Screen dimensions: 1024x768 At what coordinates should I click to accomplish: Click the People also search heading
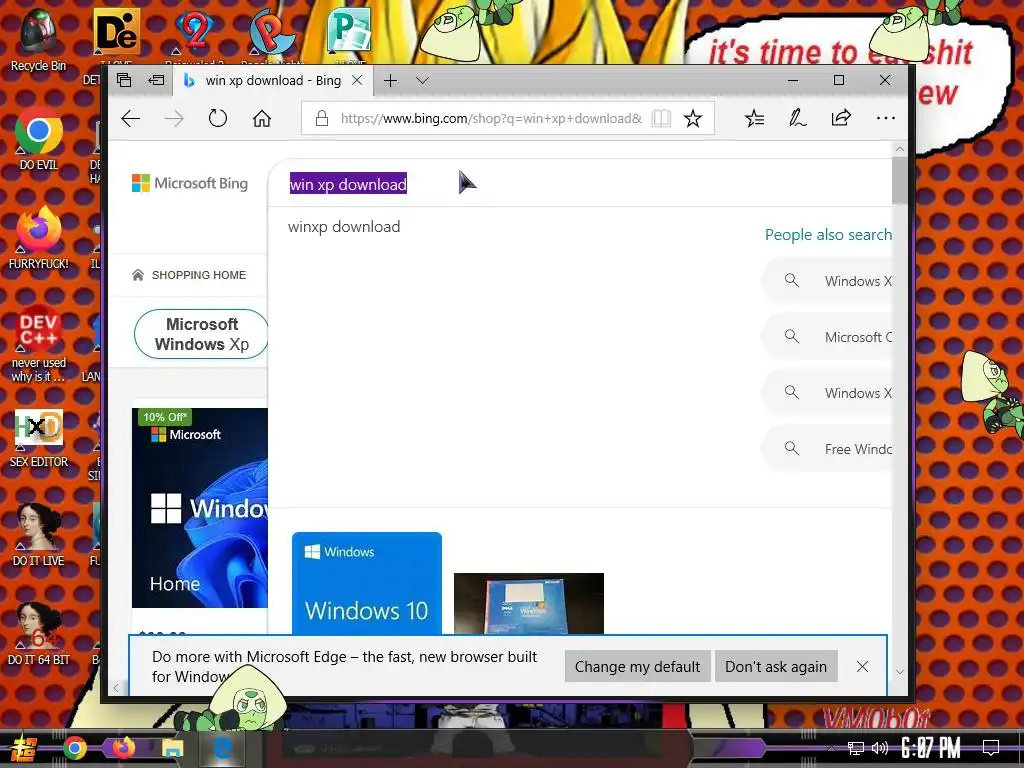828,234
